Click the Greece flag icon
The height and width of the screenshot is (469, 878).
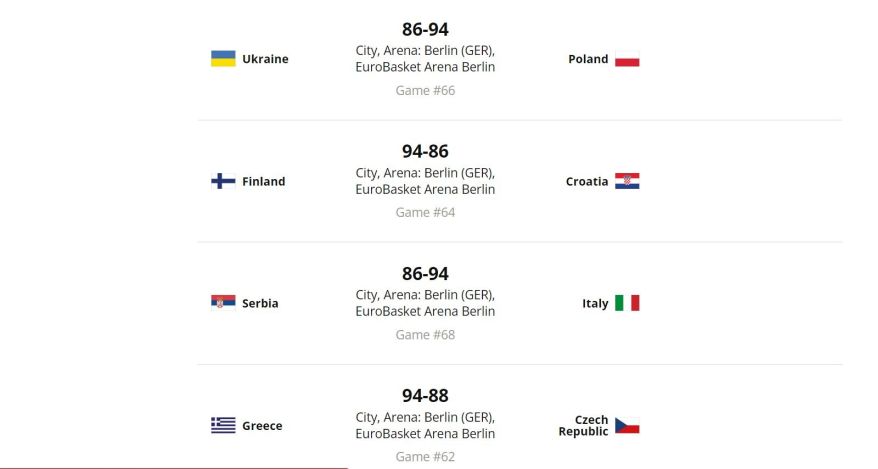[x=223, y=425]
